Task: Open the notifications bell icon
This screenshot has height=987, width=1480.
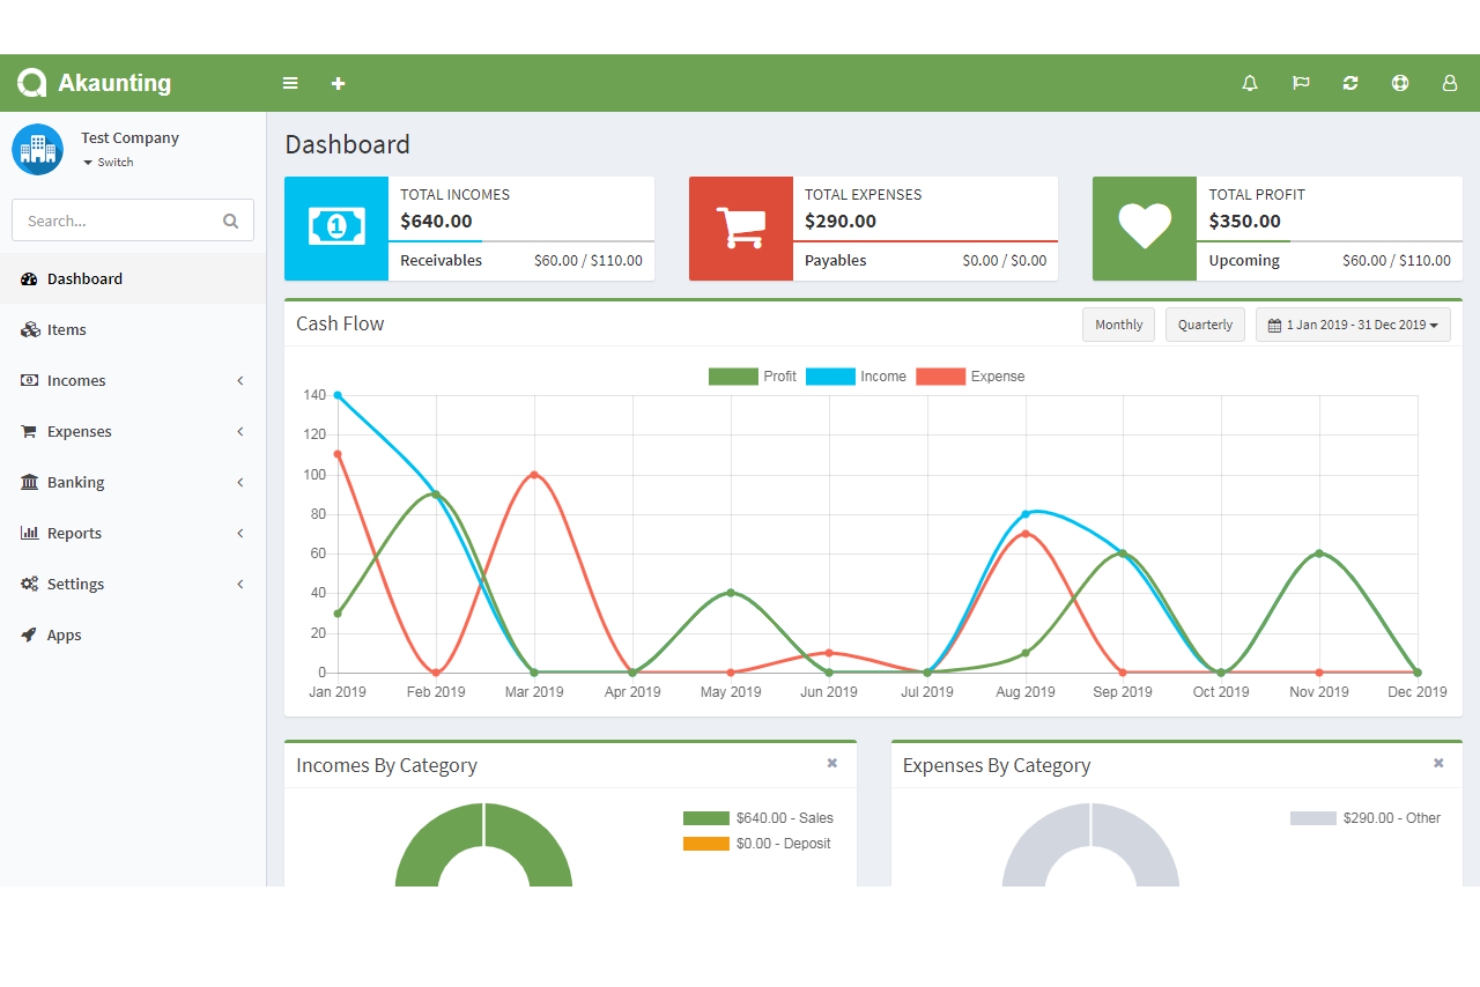Action: pos(1249,83)
